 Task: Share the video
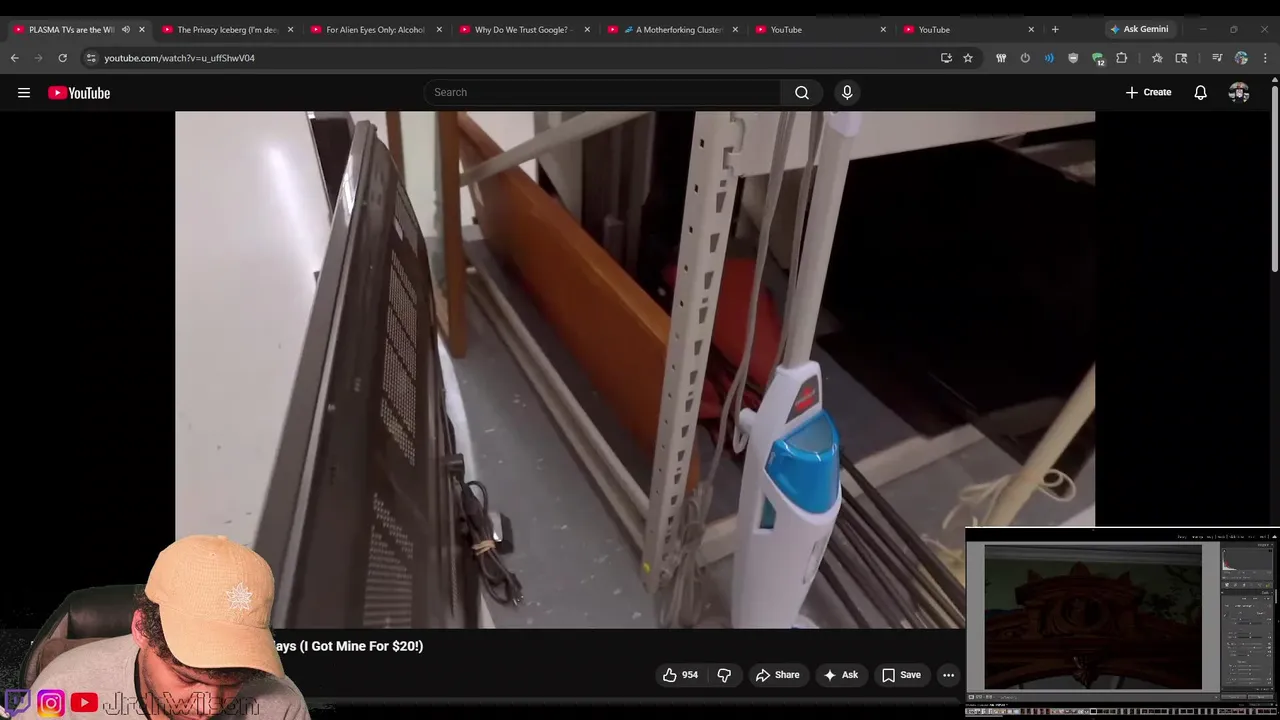(778, 675)
